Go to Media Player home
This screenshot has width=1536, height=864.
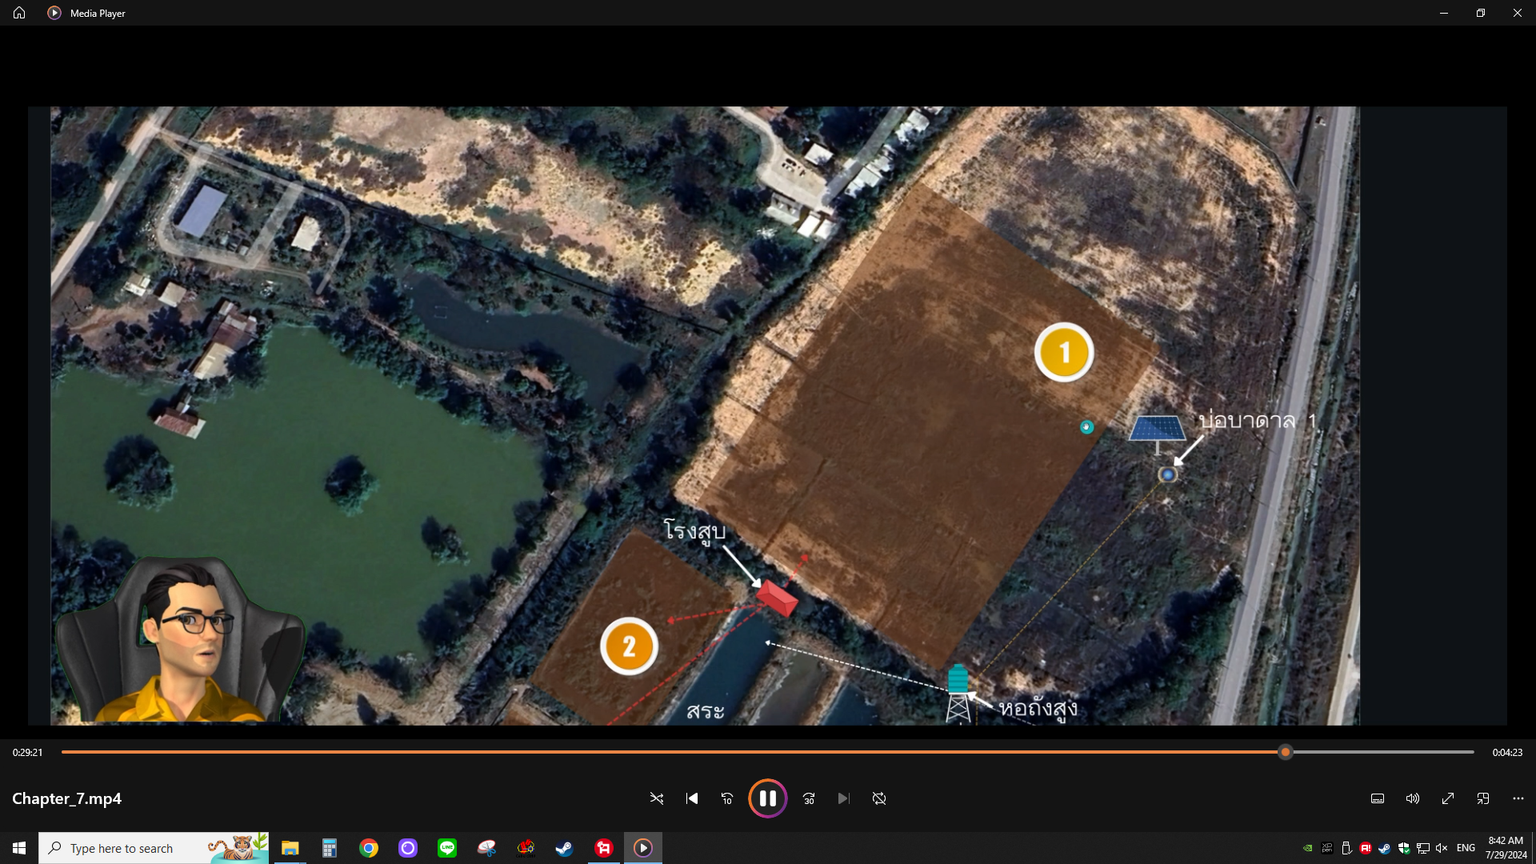click(19, 13)
